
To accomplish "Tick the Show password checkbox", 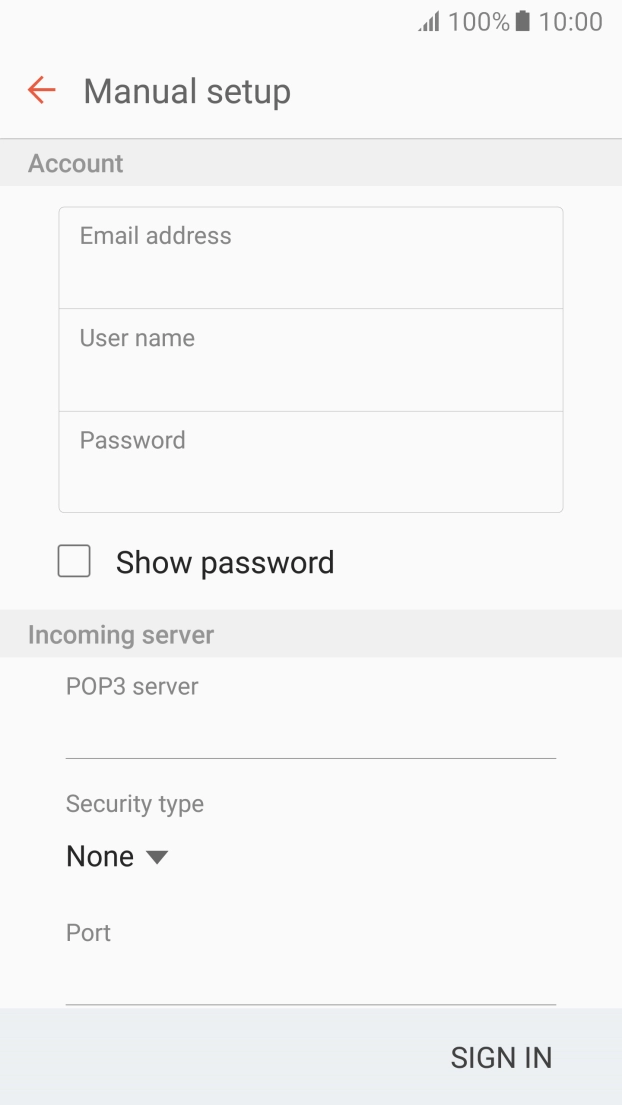I will 74,562.
